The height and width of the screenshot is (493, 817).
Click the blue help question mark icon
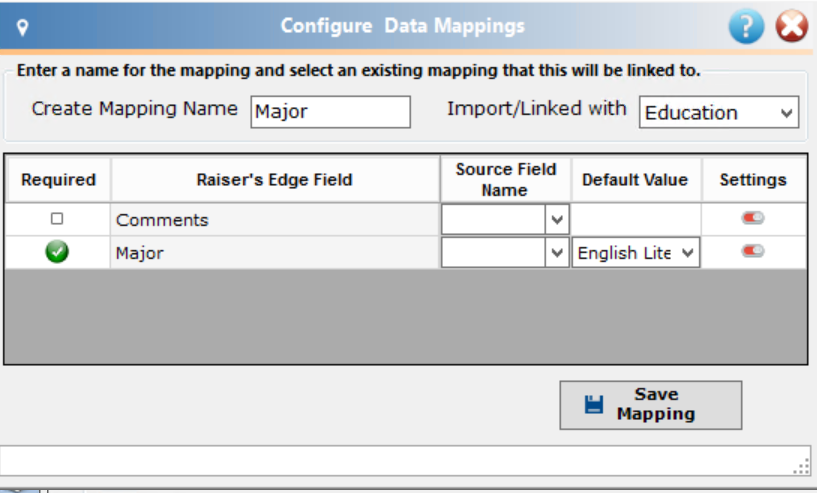pyautogui.click(x=746, y=26)
